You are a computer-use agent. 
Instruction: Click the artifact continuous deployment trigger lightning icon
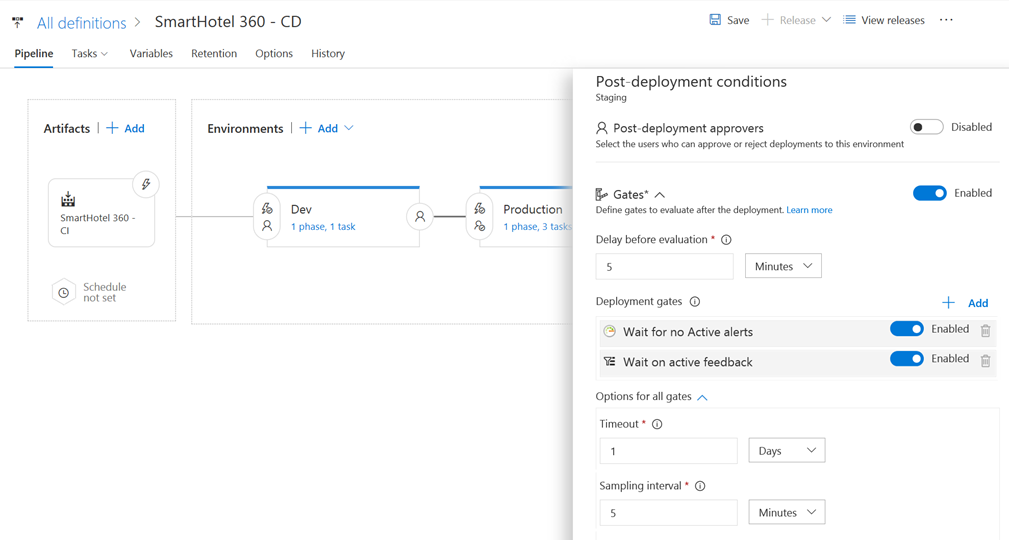pyautogui.click(x=146, y=185)
